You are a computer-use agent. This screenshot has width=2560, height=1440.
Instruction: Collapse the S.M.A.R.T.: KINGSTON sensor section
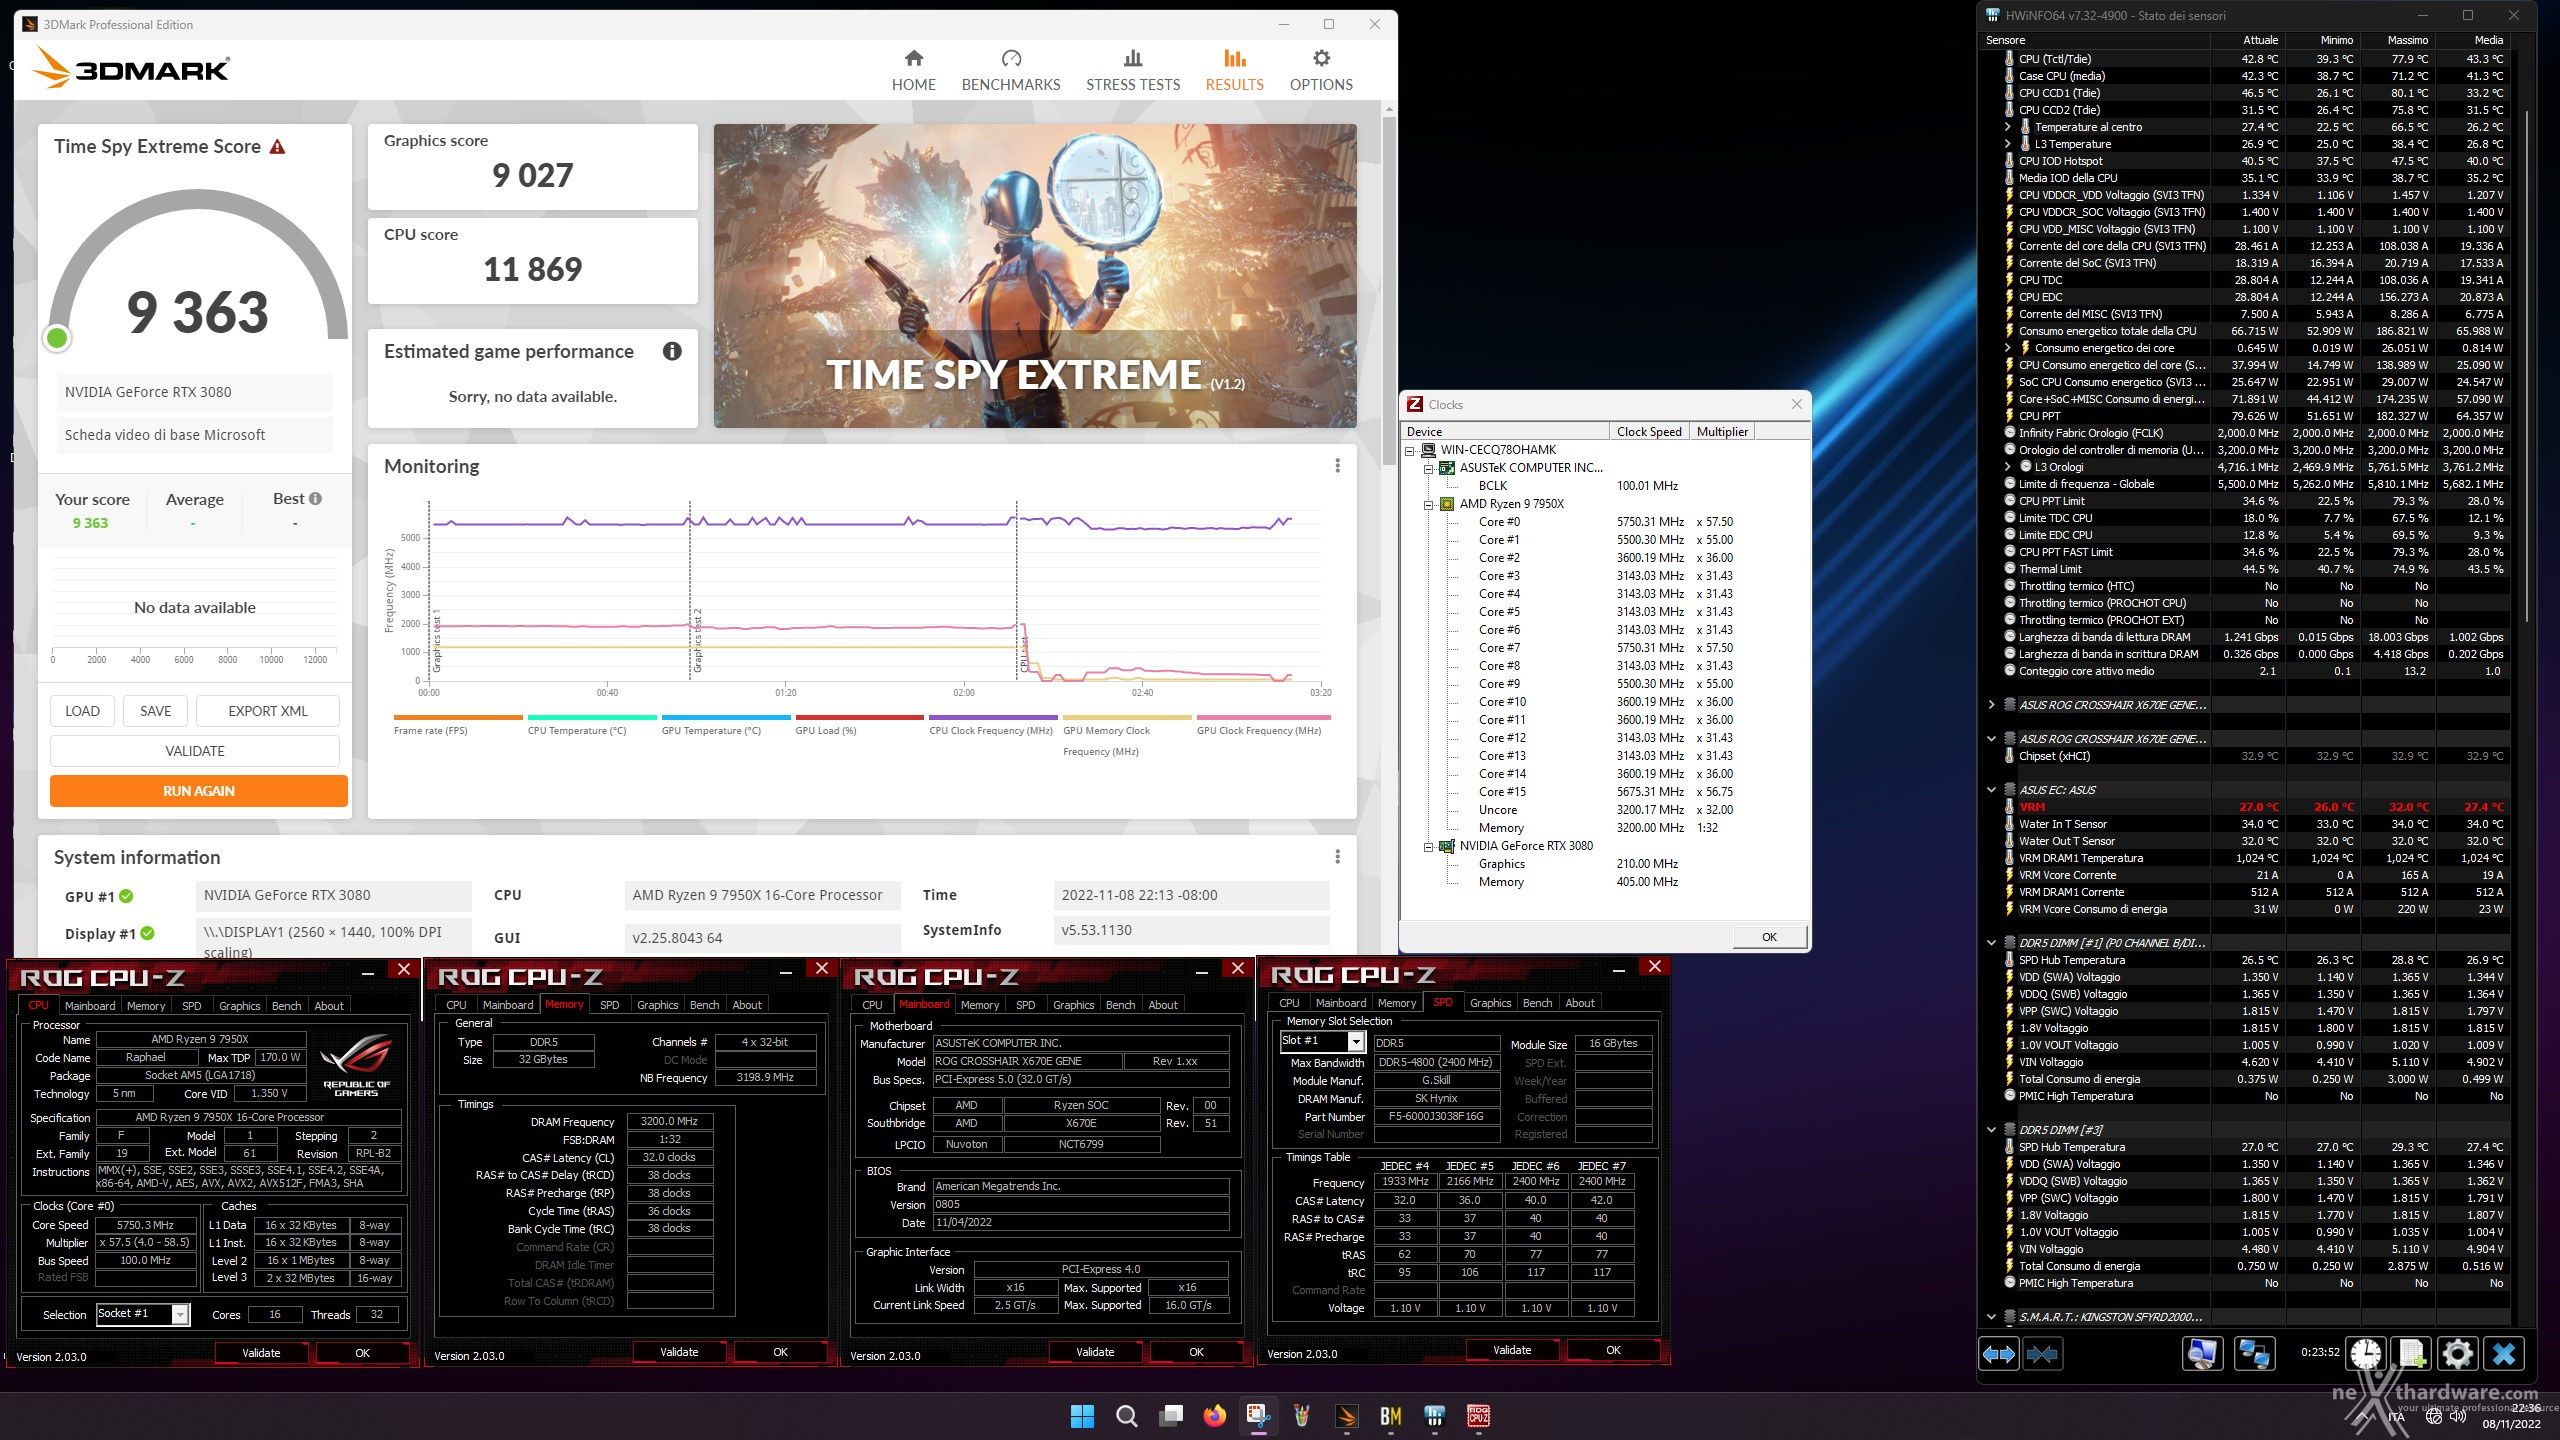[1991, 1317]
